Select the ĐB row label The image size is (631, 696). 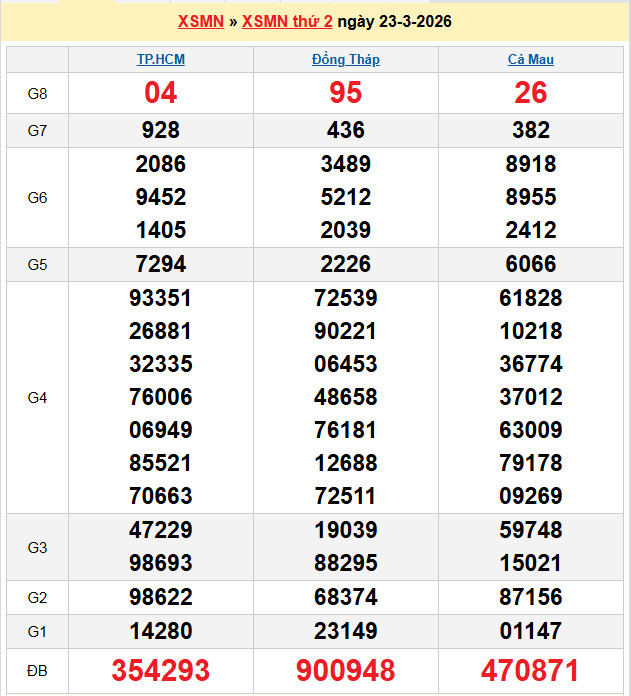[37, 669]
